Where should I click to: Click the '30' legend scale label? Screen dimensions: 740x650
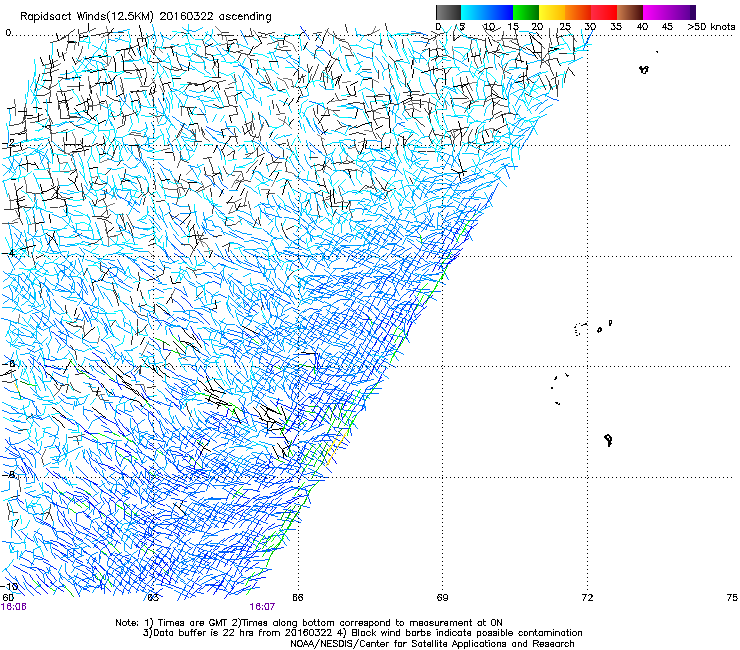tap(590, 26)
